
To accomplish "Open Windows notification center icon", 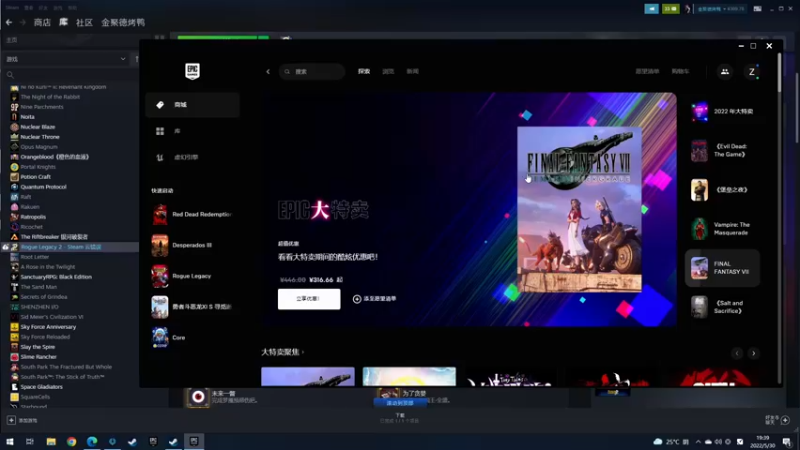I will click(787, 442).
